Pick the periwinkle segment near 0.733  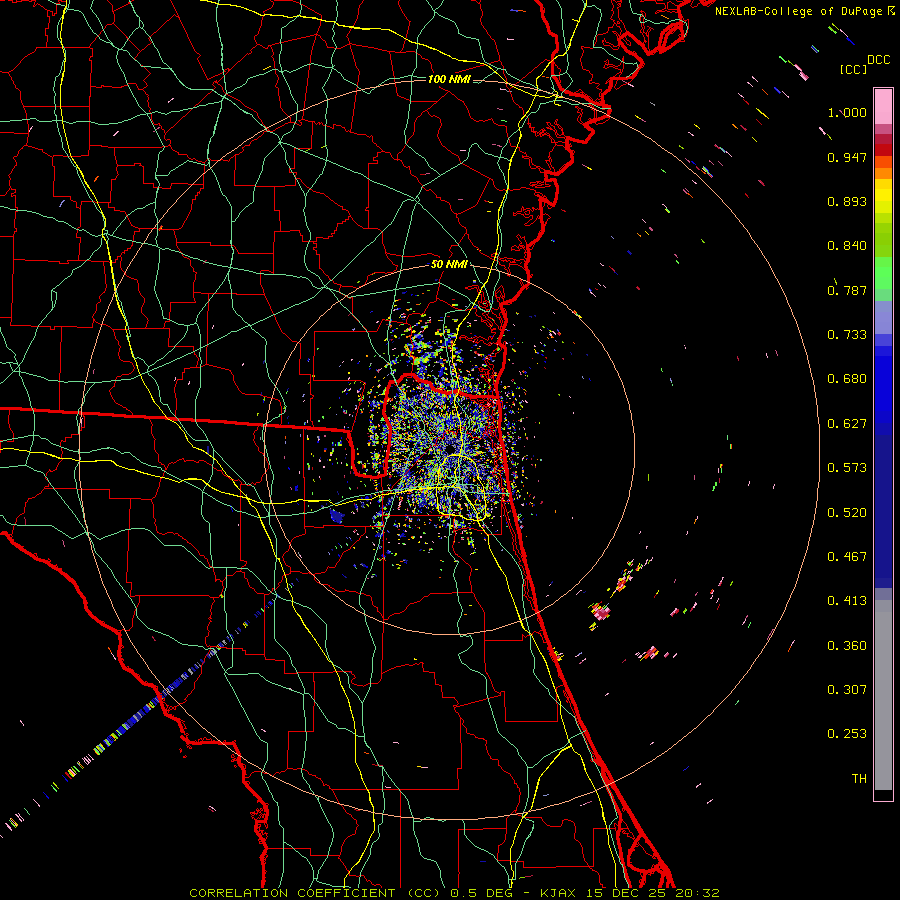[x=883, y=318]
